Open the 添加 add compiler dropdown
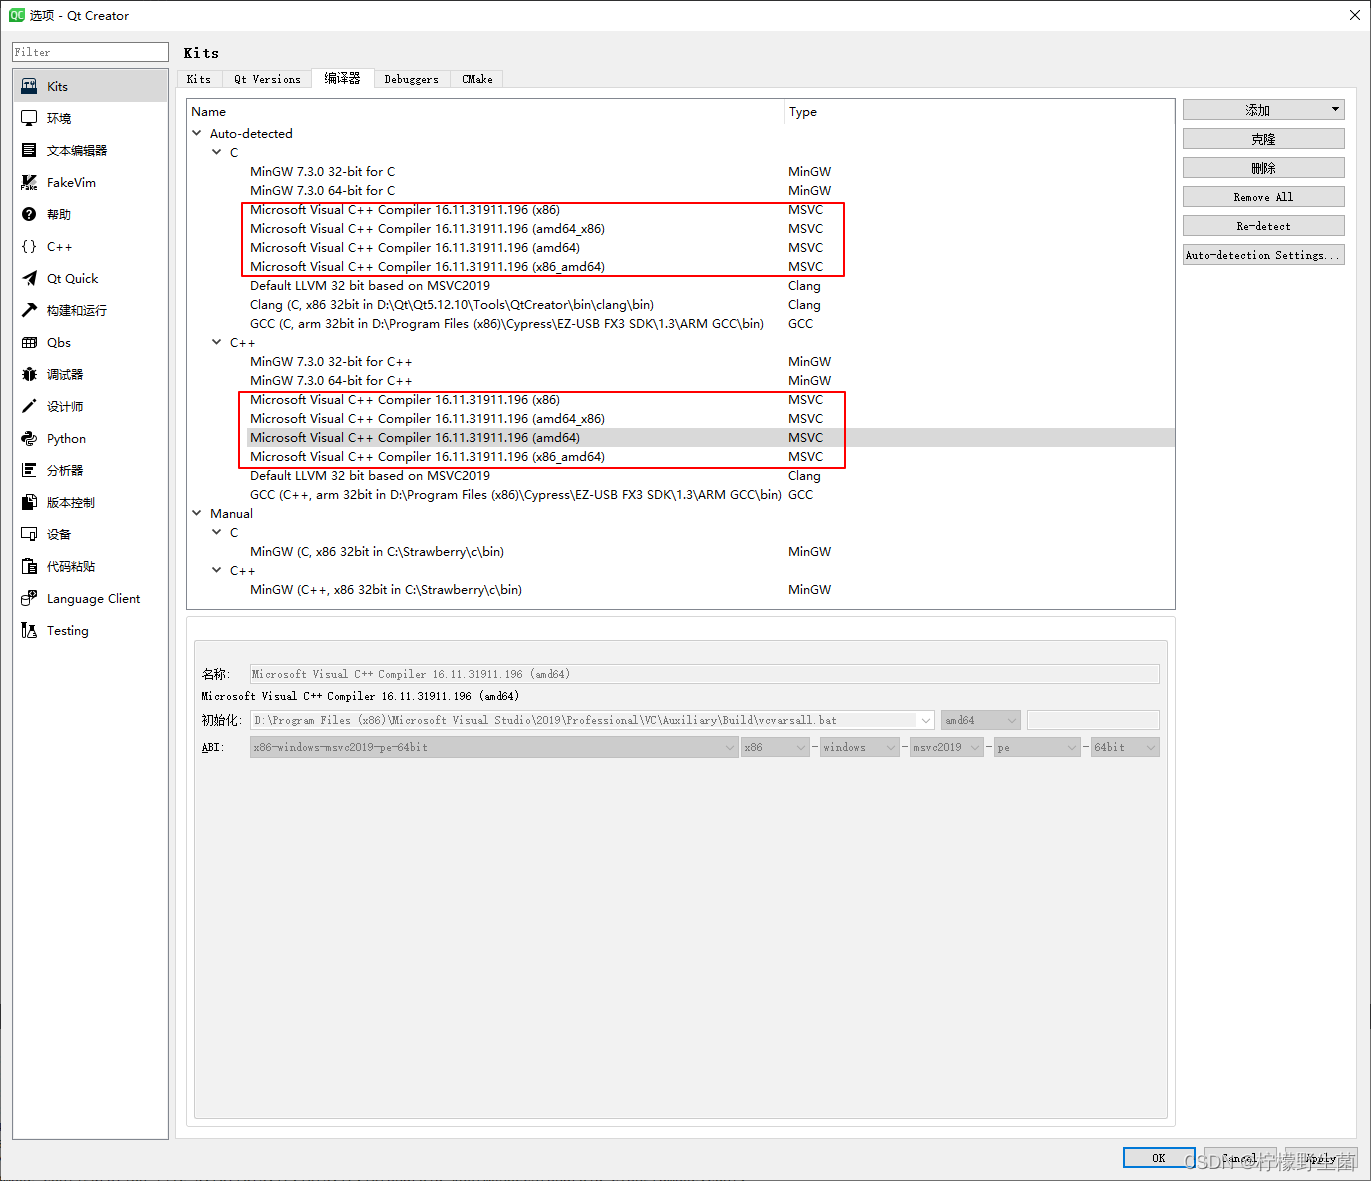The width and height of the screenshot is (1371, 1181). (x=1263, y=110)
